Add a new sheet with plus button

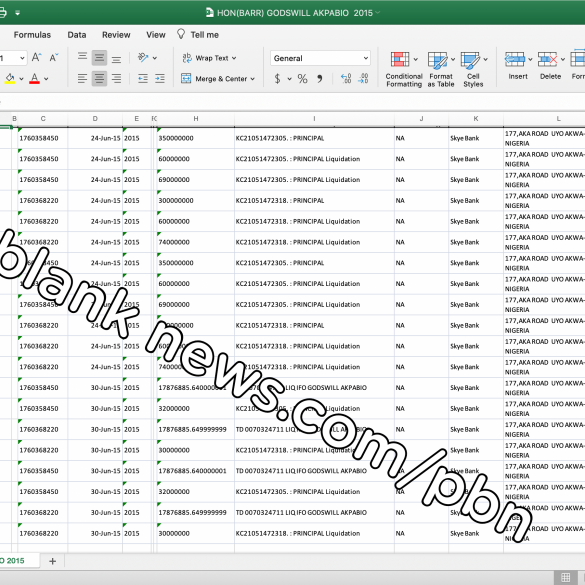click(x=53, y=561)
